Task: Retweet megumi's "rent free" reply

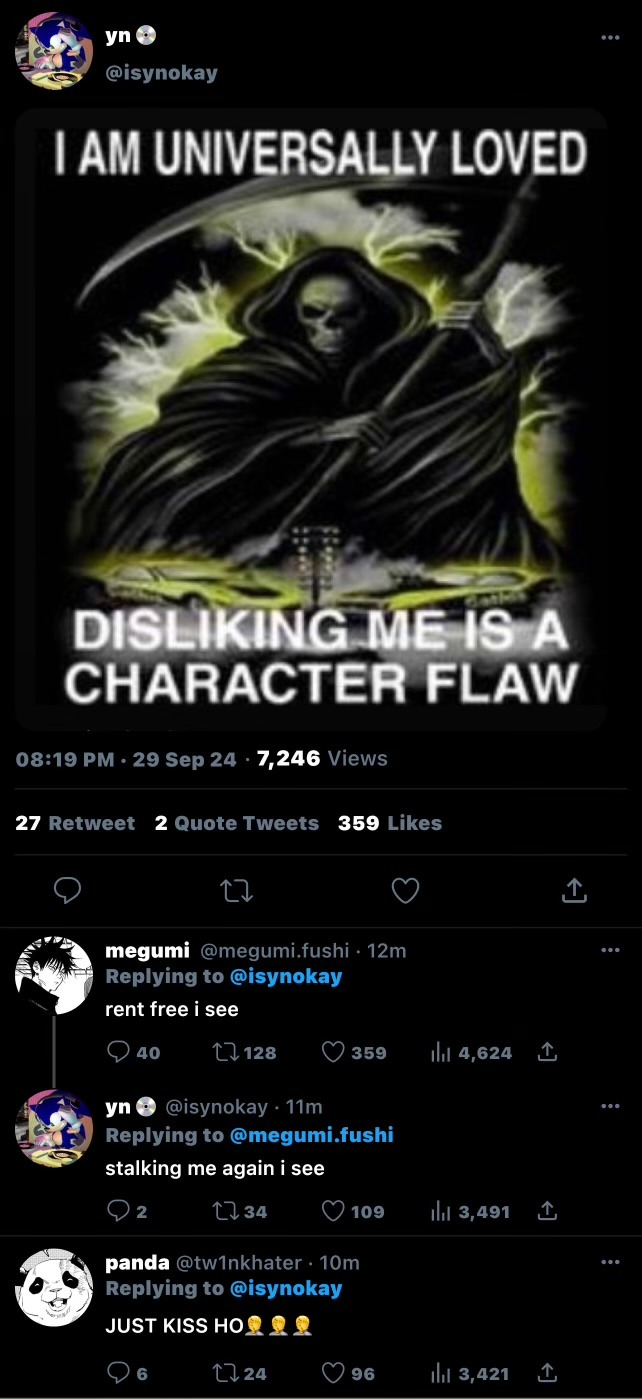Action: 225,1052
